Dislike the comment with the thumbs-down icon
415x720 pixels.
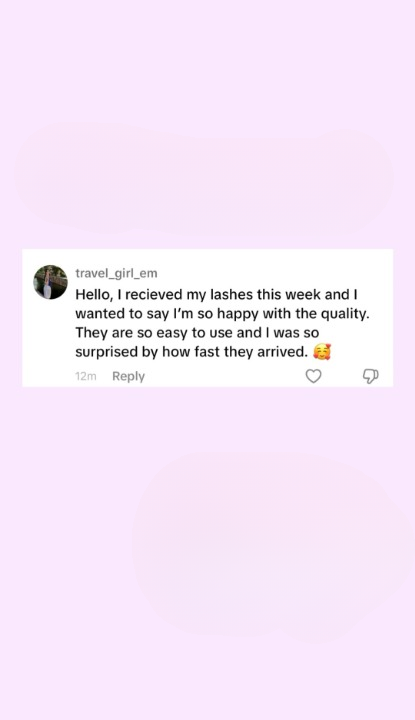tap(370, 377)
